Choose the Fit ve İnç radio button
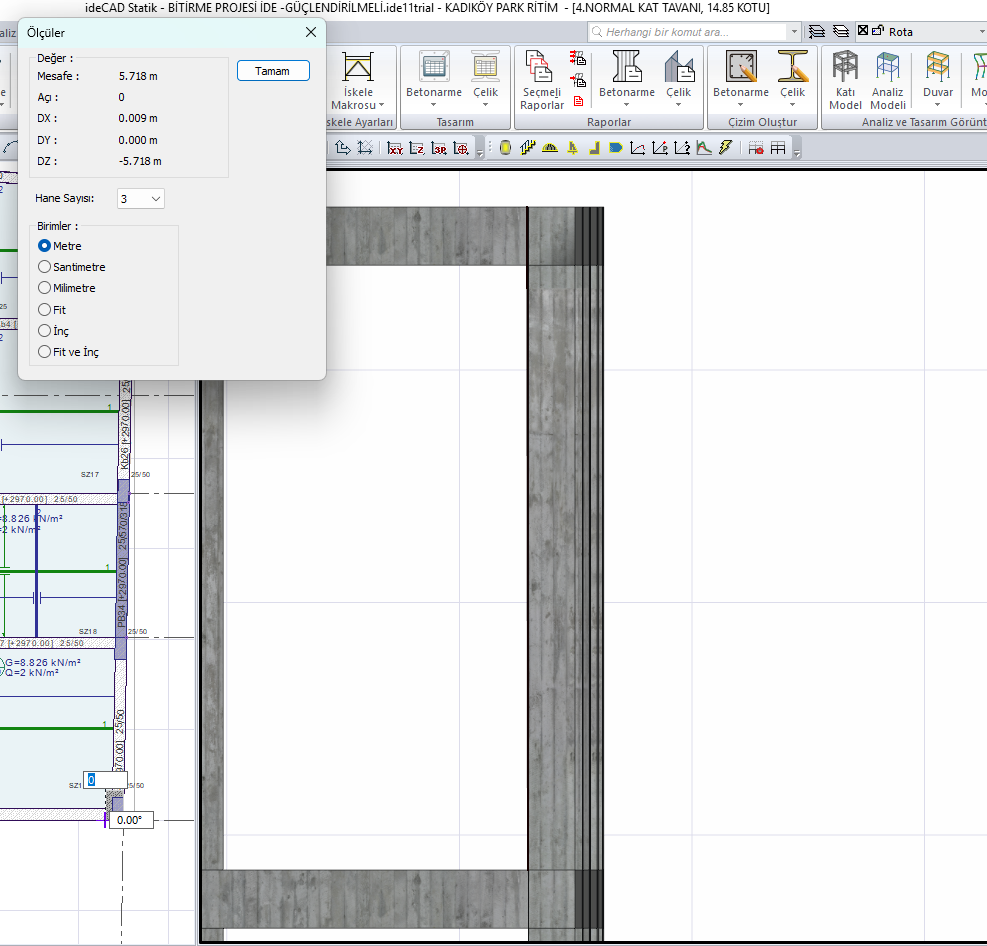Viewport: 987px width, 946px height. [44, 352]
